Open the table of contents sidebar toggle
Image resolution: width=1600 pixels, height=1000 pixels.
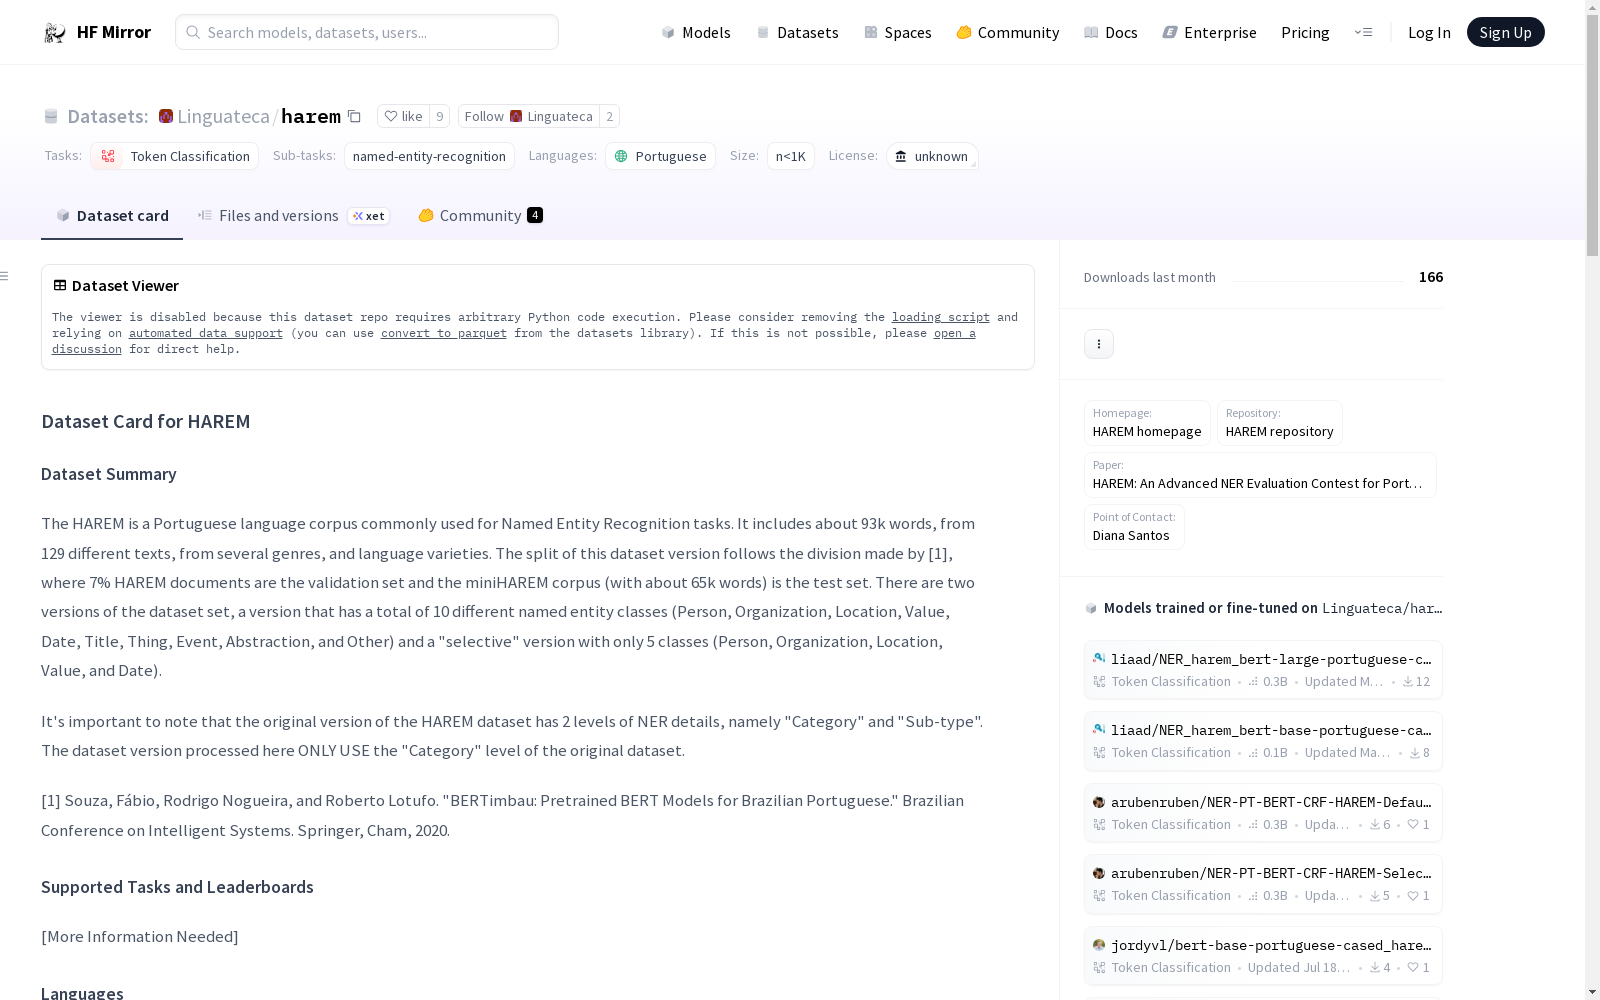(5, 276)
